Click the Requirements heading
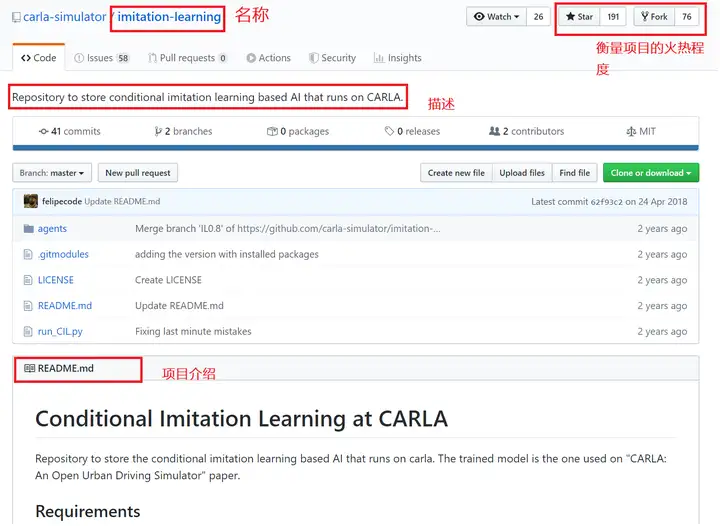Image resolution: width=720 pixels, height=526 pixels. [88, 511]
